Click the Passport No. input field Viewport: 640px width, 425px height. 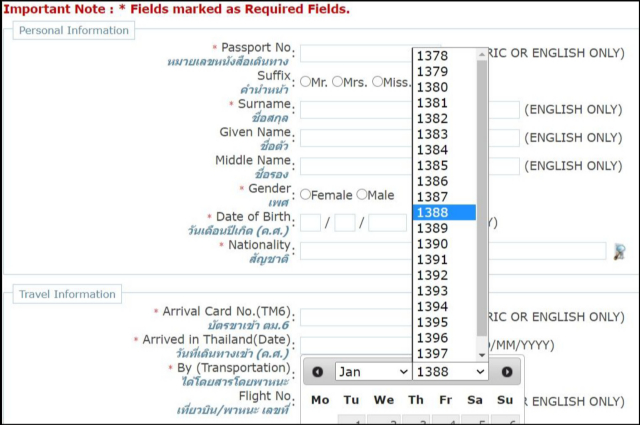[355, 54]
